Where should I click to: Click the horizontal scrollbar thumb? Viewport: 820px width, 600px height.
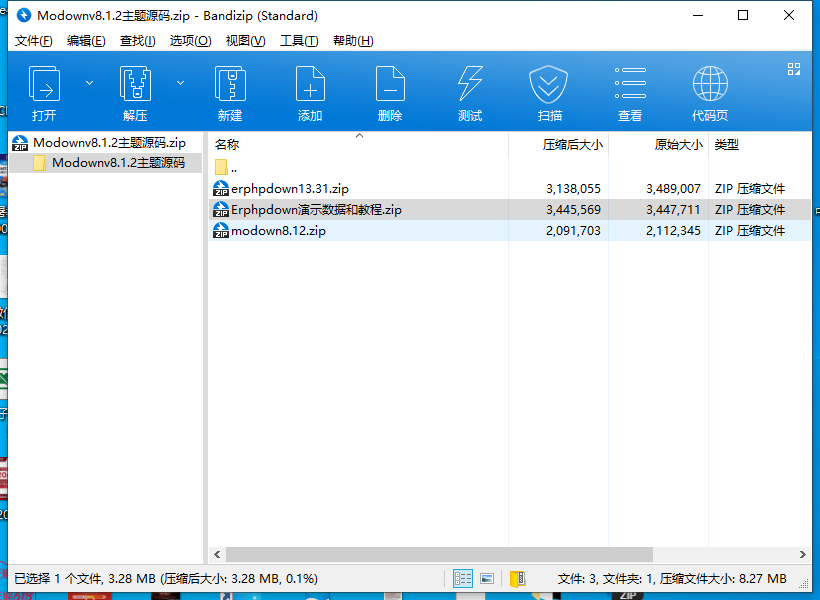(x=439, y=554)
